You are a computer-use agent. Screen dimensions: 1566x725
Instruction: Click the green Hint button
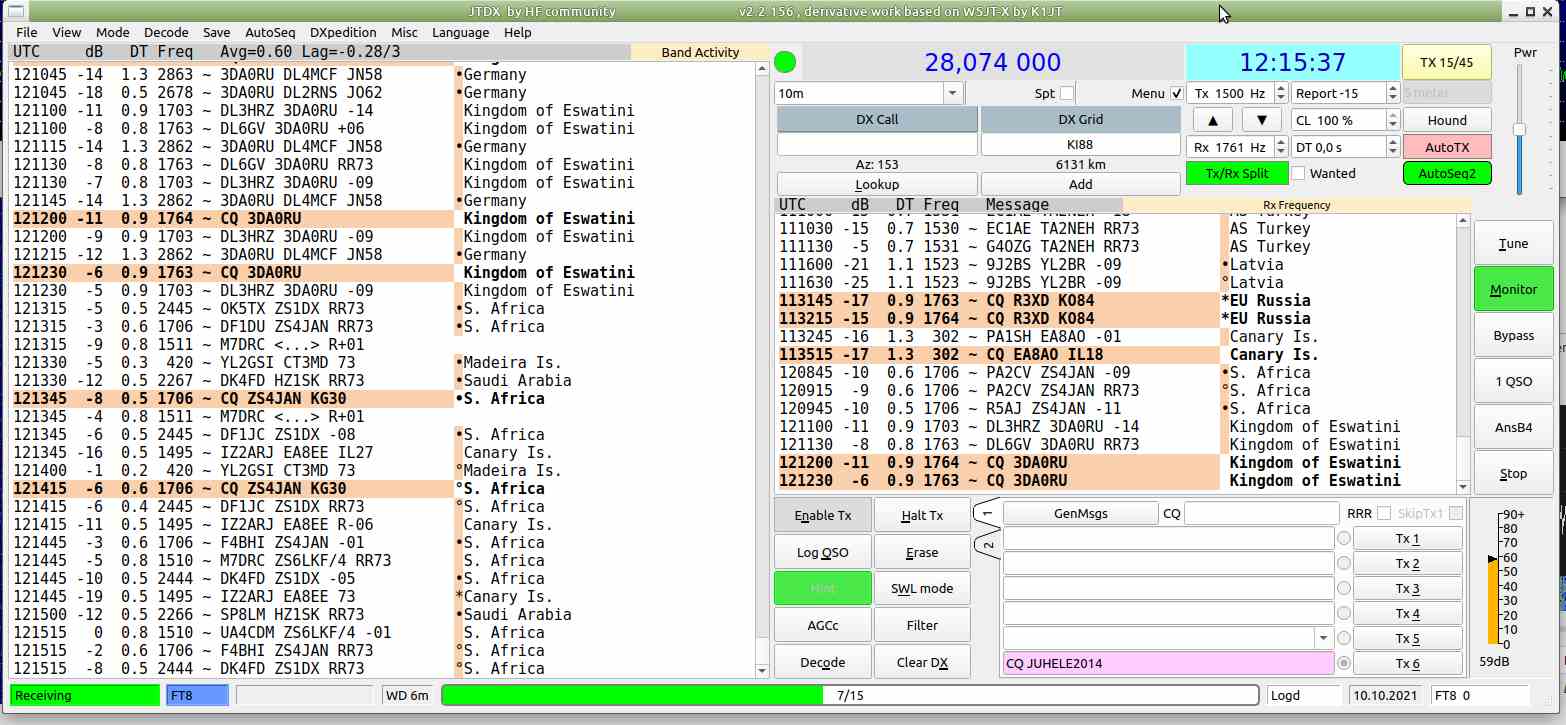coord(822,588)
